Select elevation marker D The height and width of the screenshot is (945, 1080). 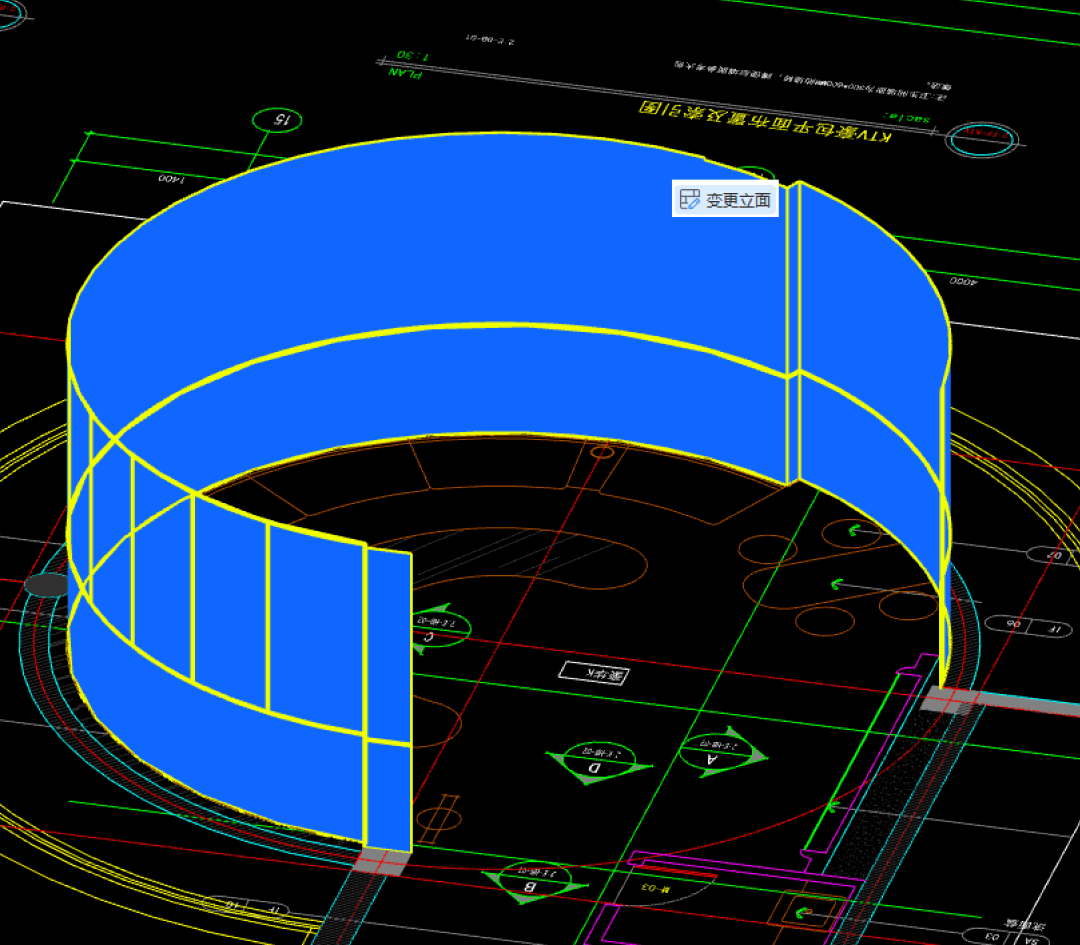pos(594,762)
